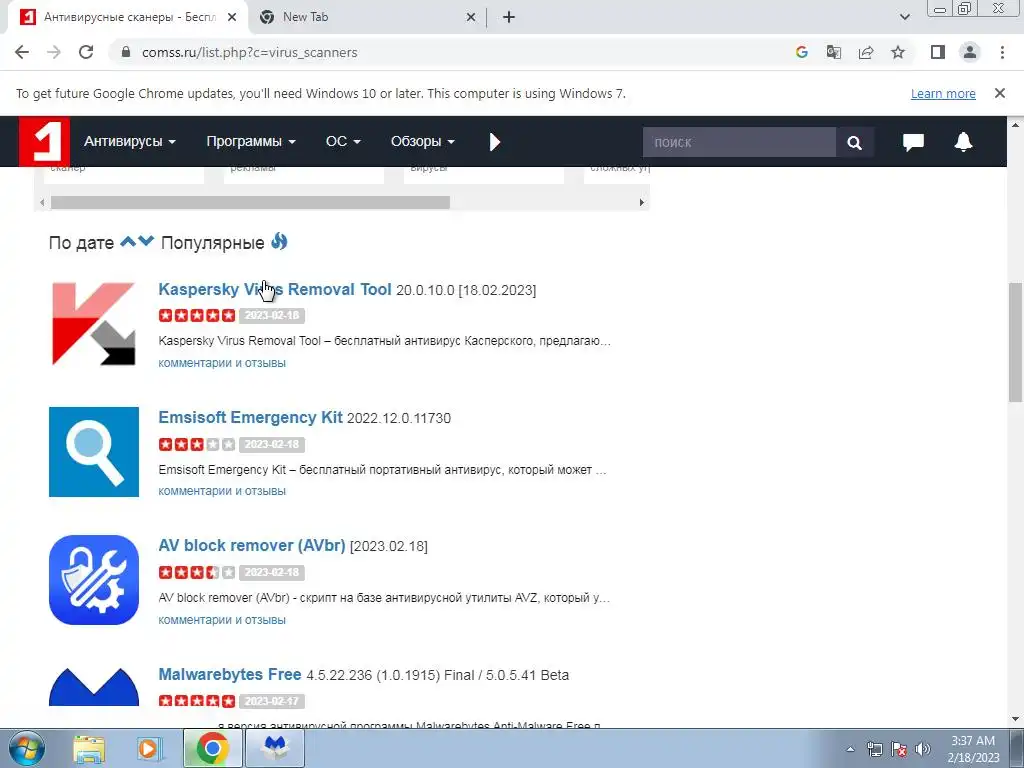Viewport: 1024px width, 768px height.
Task: Open Kaspersky Virus Removal Tool link
Action: [275, 289]
